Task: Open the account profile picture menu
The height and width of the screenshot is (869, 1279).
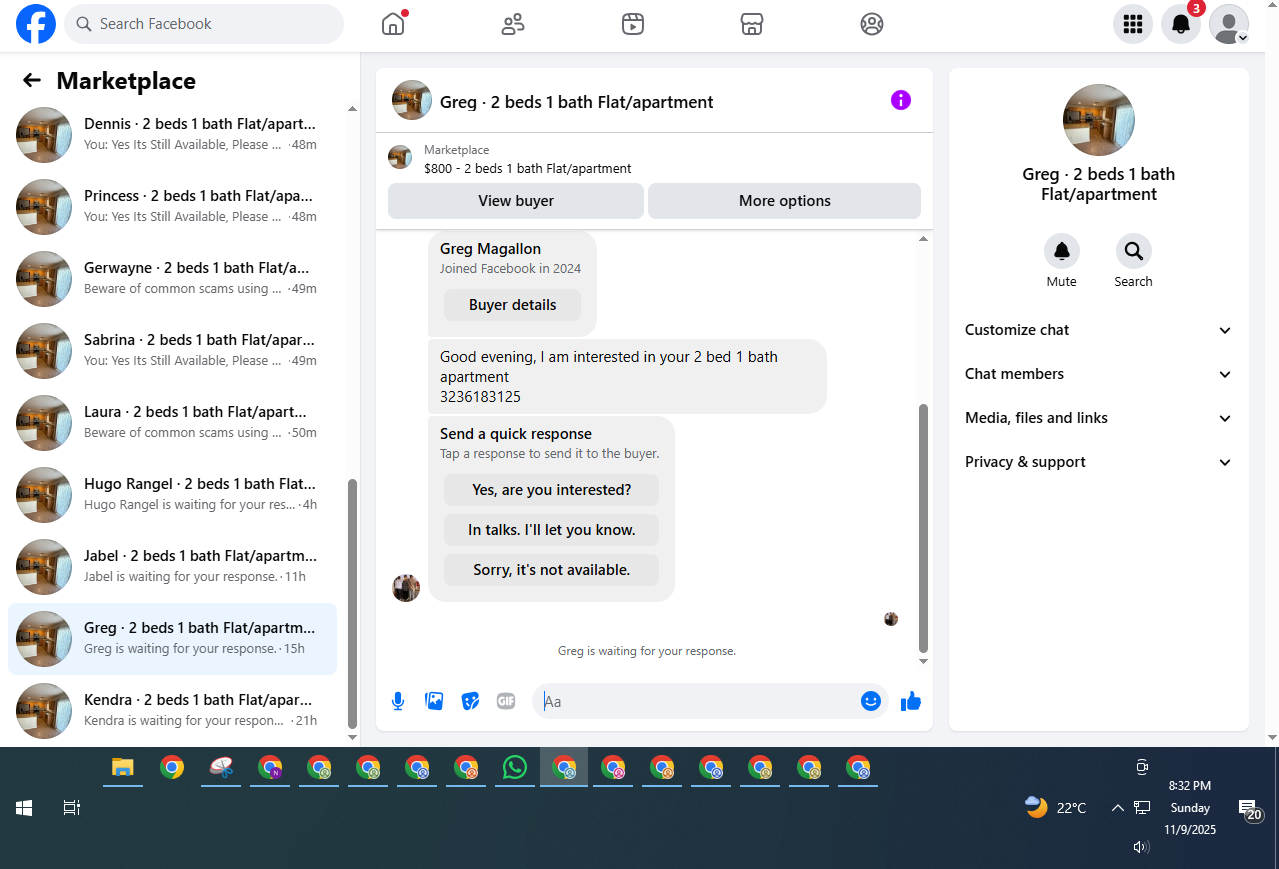Action: click(1229, 24)
